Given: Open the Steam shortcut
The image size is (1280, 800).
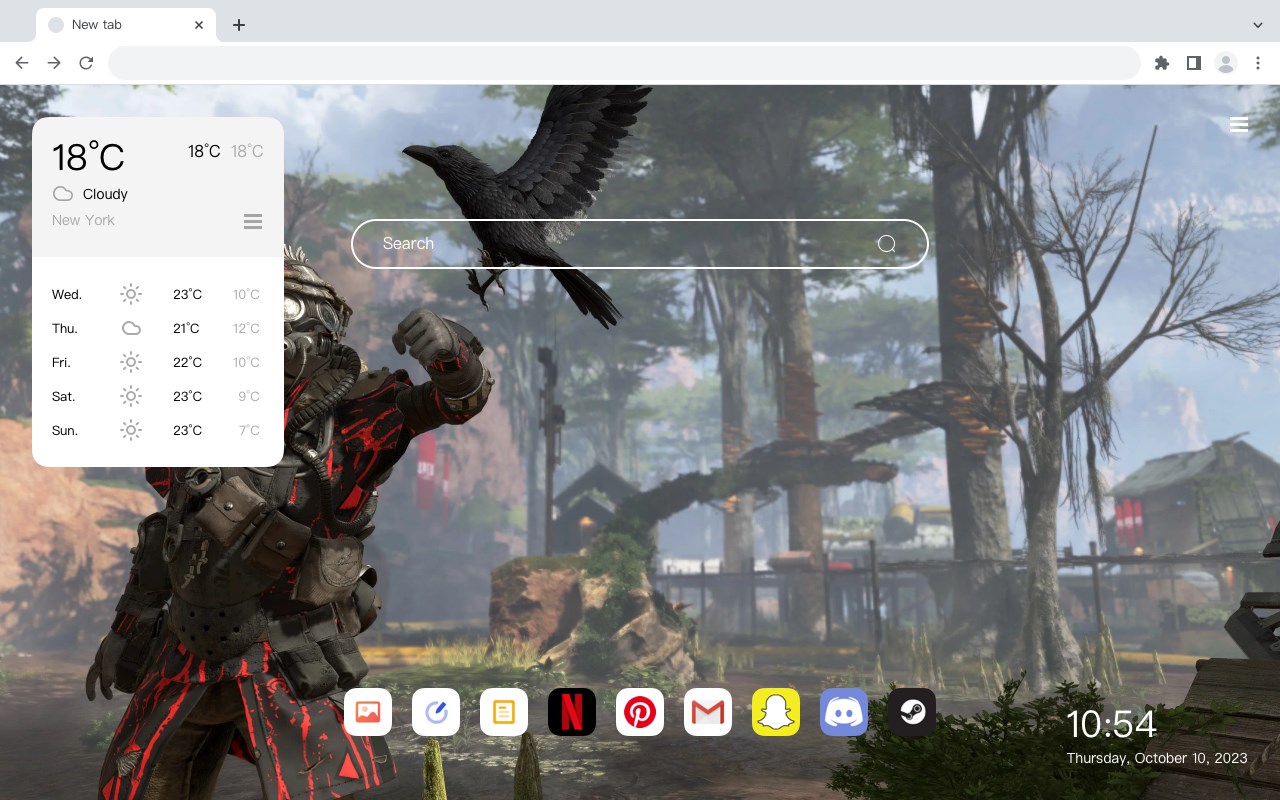Looking at the screenshot, I should (x=912, y=712).
